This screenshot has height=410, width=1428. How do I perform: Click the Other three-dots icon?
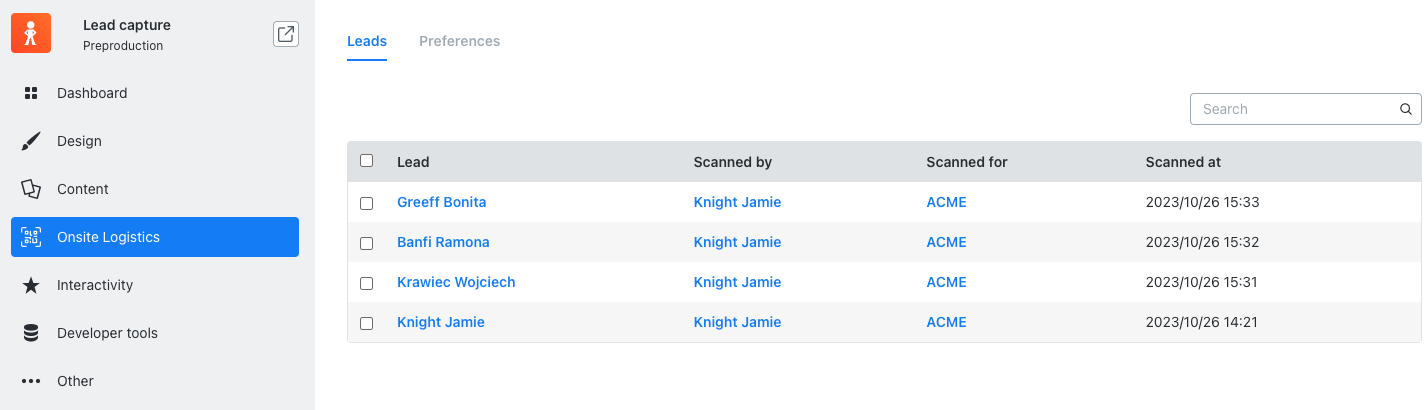pos(31,381)
